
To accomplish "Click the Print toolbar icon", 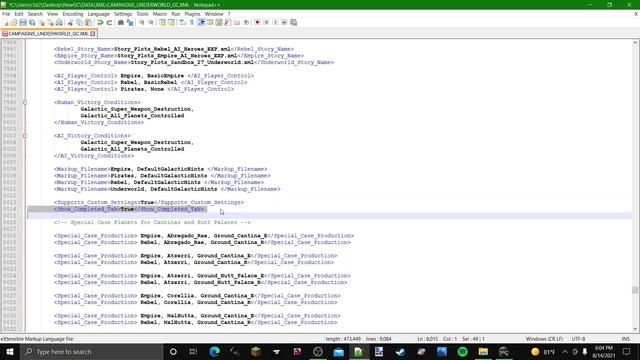I will tap(59, 22).
